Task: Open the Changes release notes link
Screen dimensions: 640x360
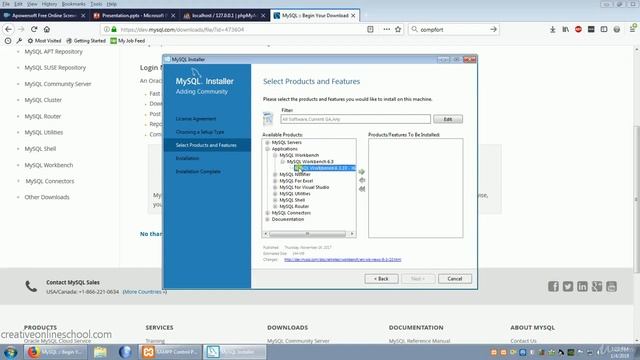Action: point(342,260)
